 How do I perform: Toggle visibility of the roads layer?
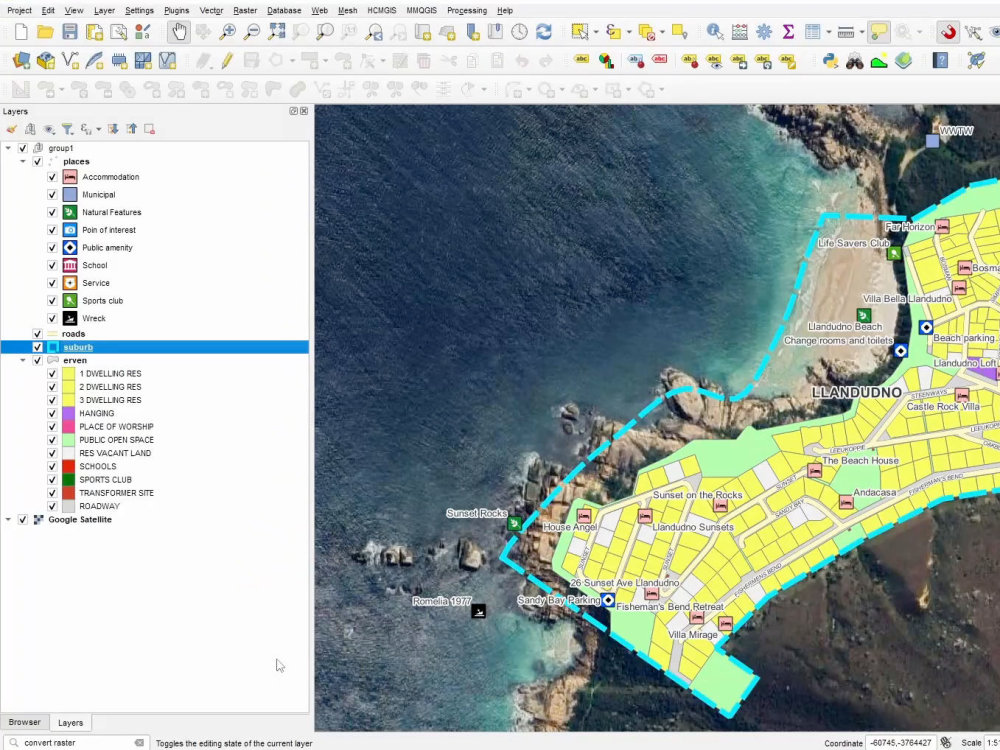(37, 334)
